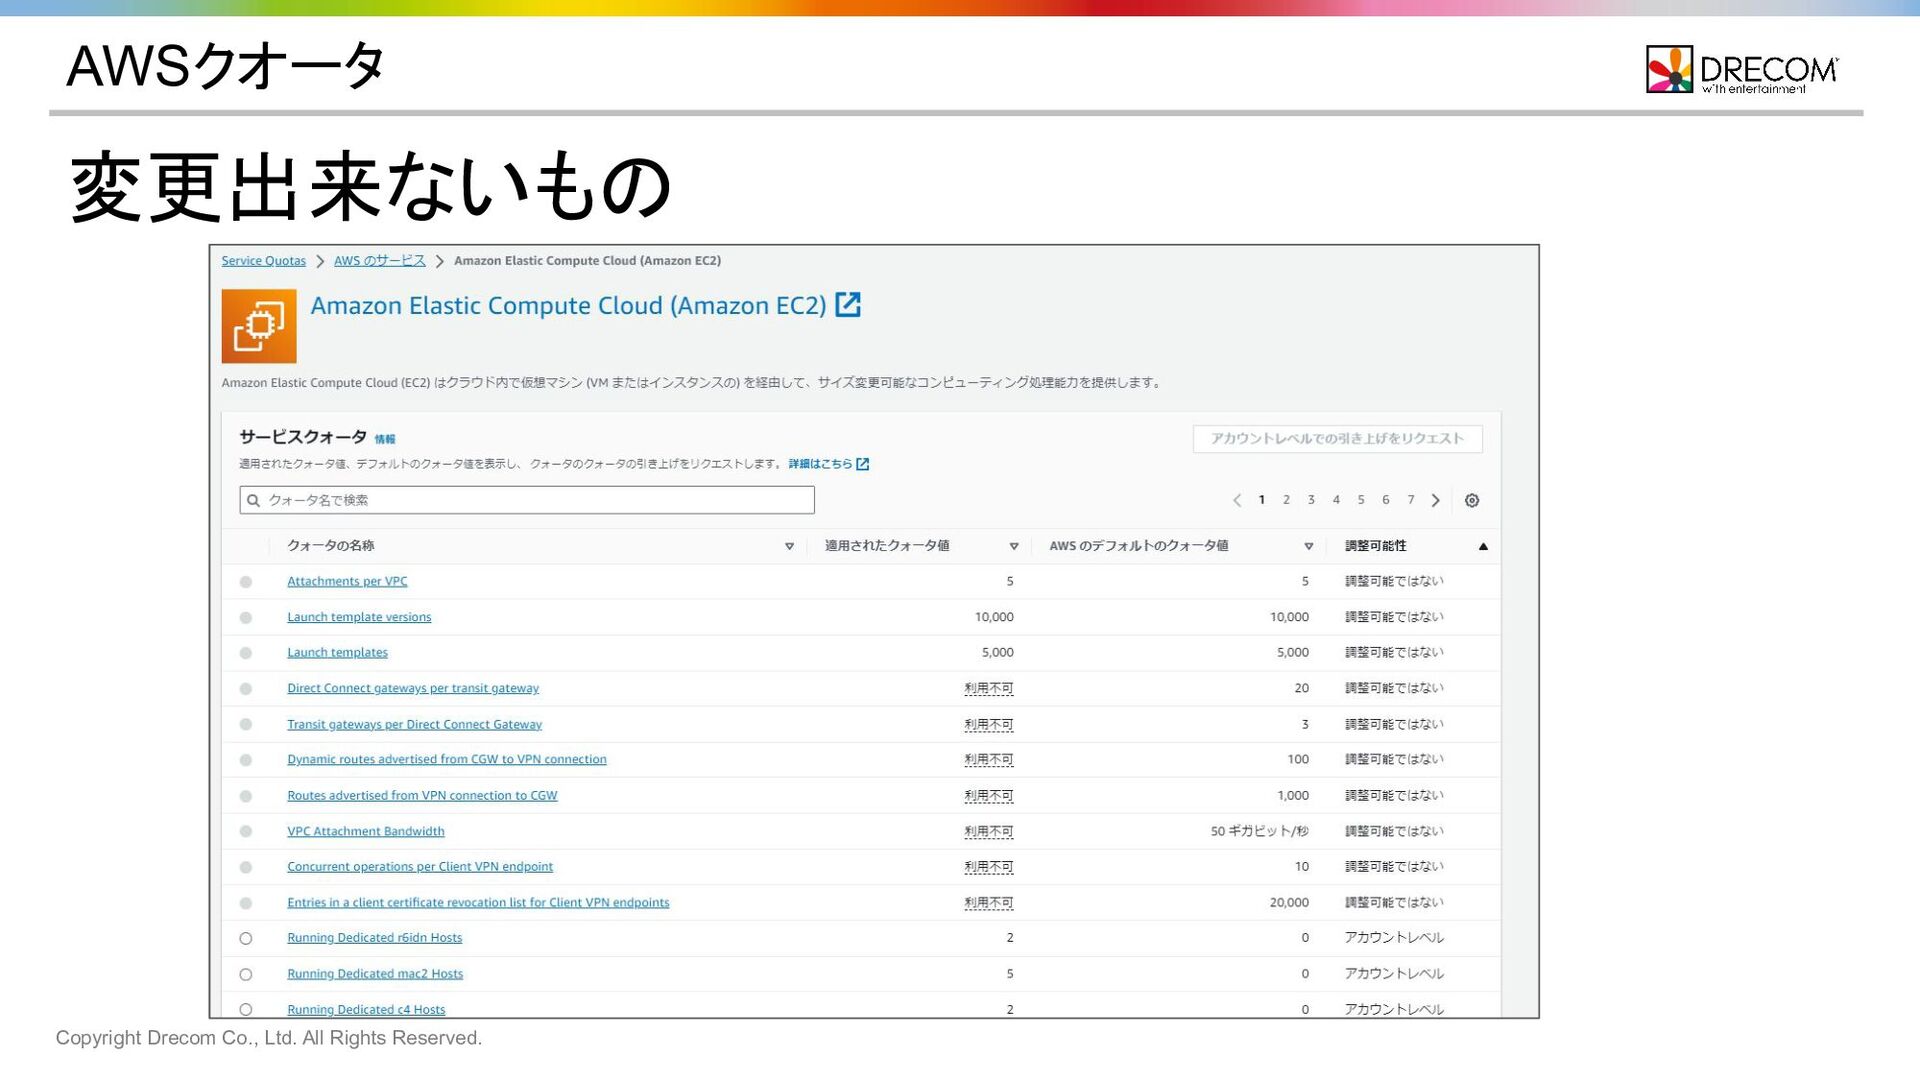Go to previous page with the left chevron
Image resolution: width=1920 pixels, height=1080 pixels.
[x=1237, y=500]
